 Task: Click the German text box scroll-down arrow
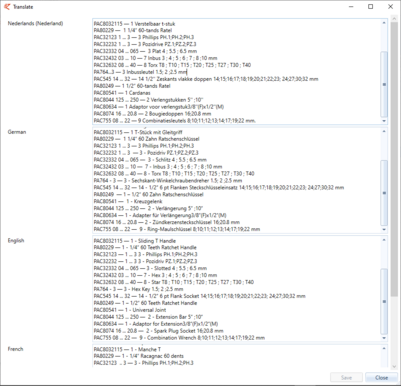(384, 229)
